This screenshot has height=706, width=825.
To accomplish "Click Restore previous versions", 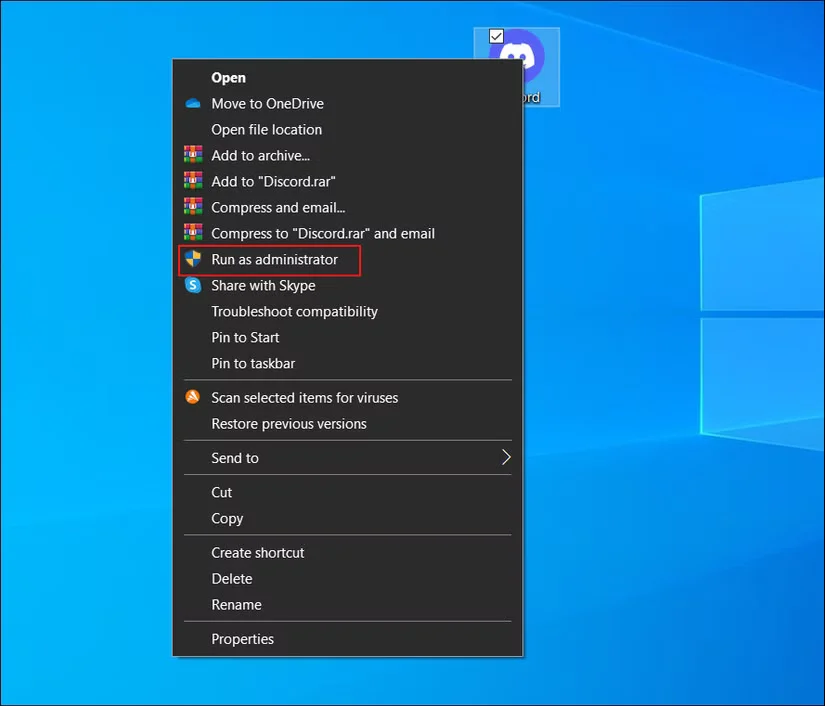I will [288, 424].
